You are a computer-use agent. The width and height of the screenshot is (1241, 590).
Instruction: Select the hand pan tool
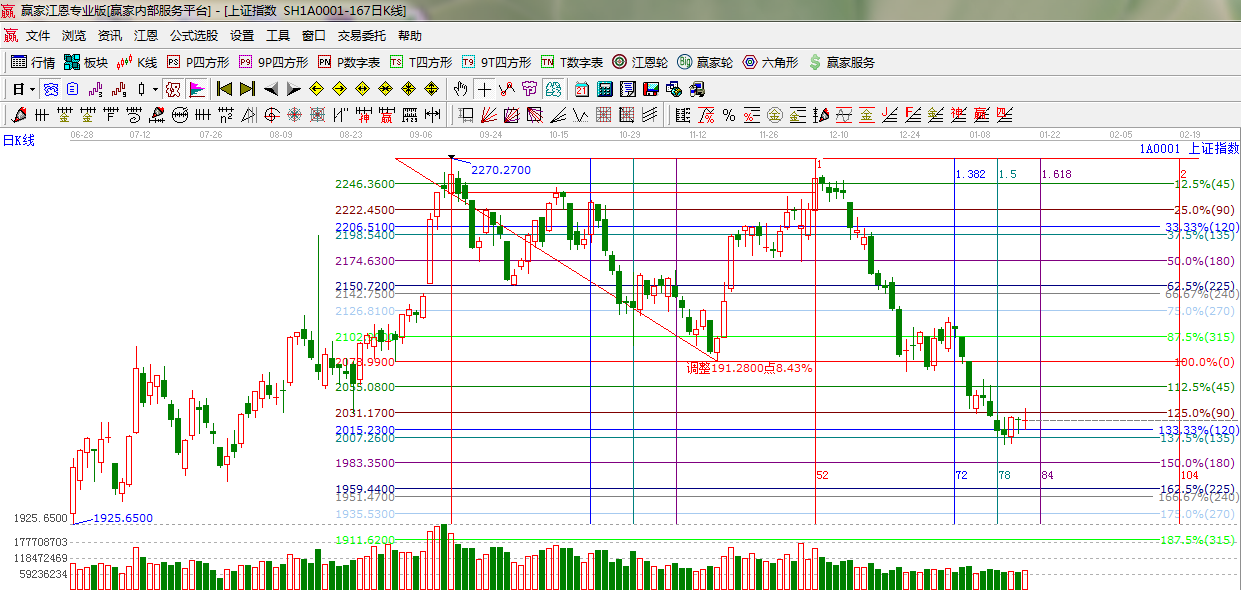click(x=460, y=89)
